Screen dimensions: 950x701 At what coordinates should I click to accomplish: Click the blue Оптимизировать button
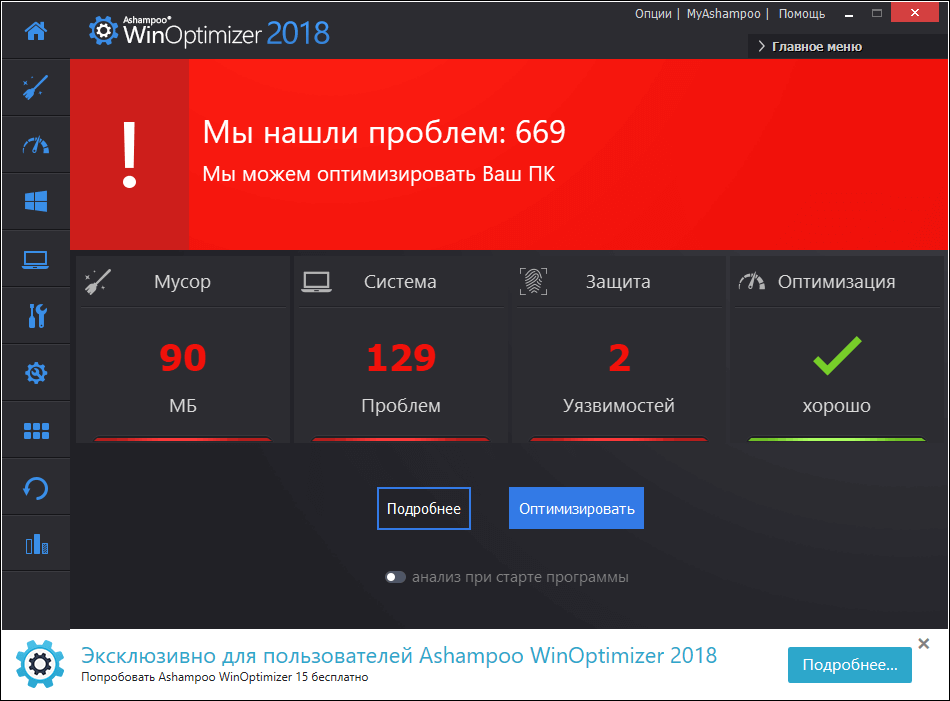[x=576, y=508]
